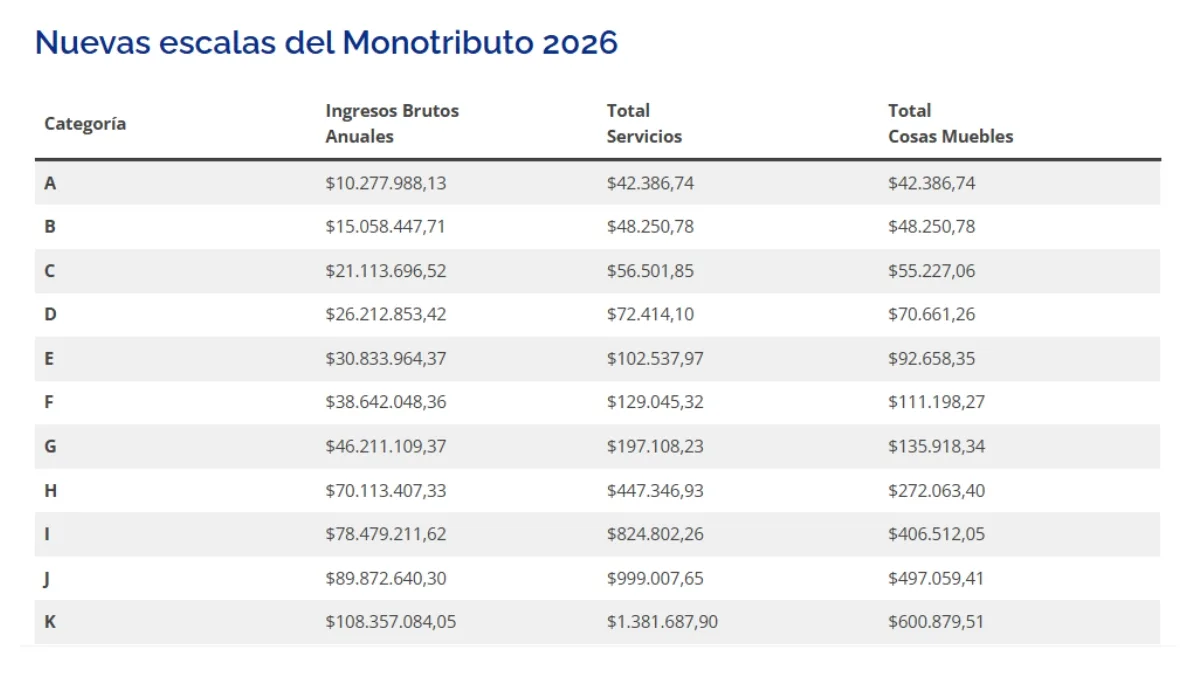Click category I row label

pyautogui.click(x=48, y=534)
